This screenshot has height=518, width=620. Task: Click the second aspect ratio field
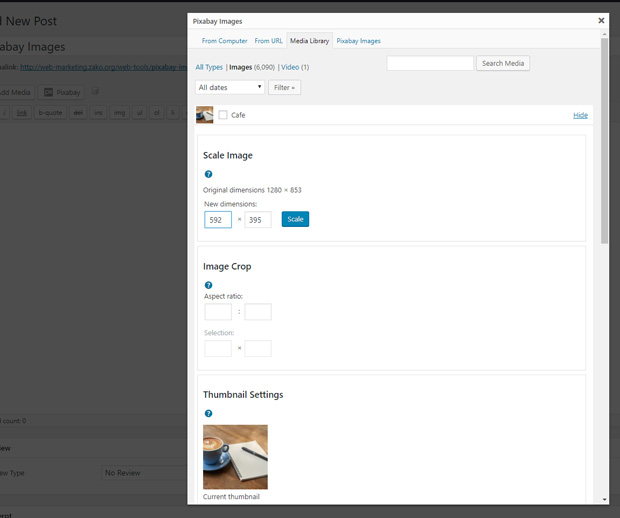(x=258, y=312)
